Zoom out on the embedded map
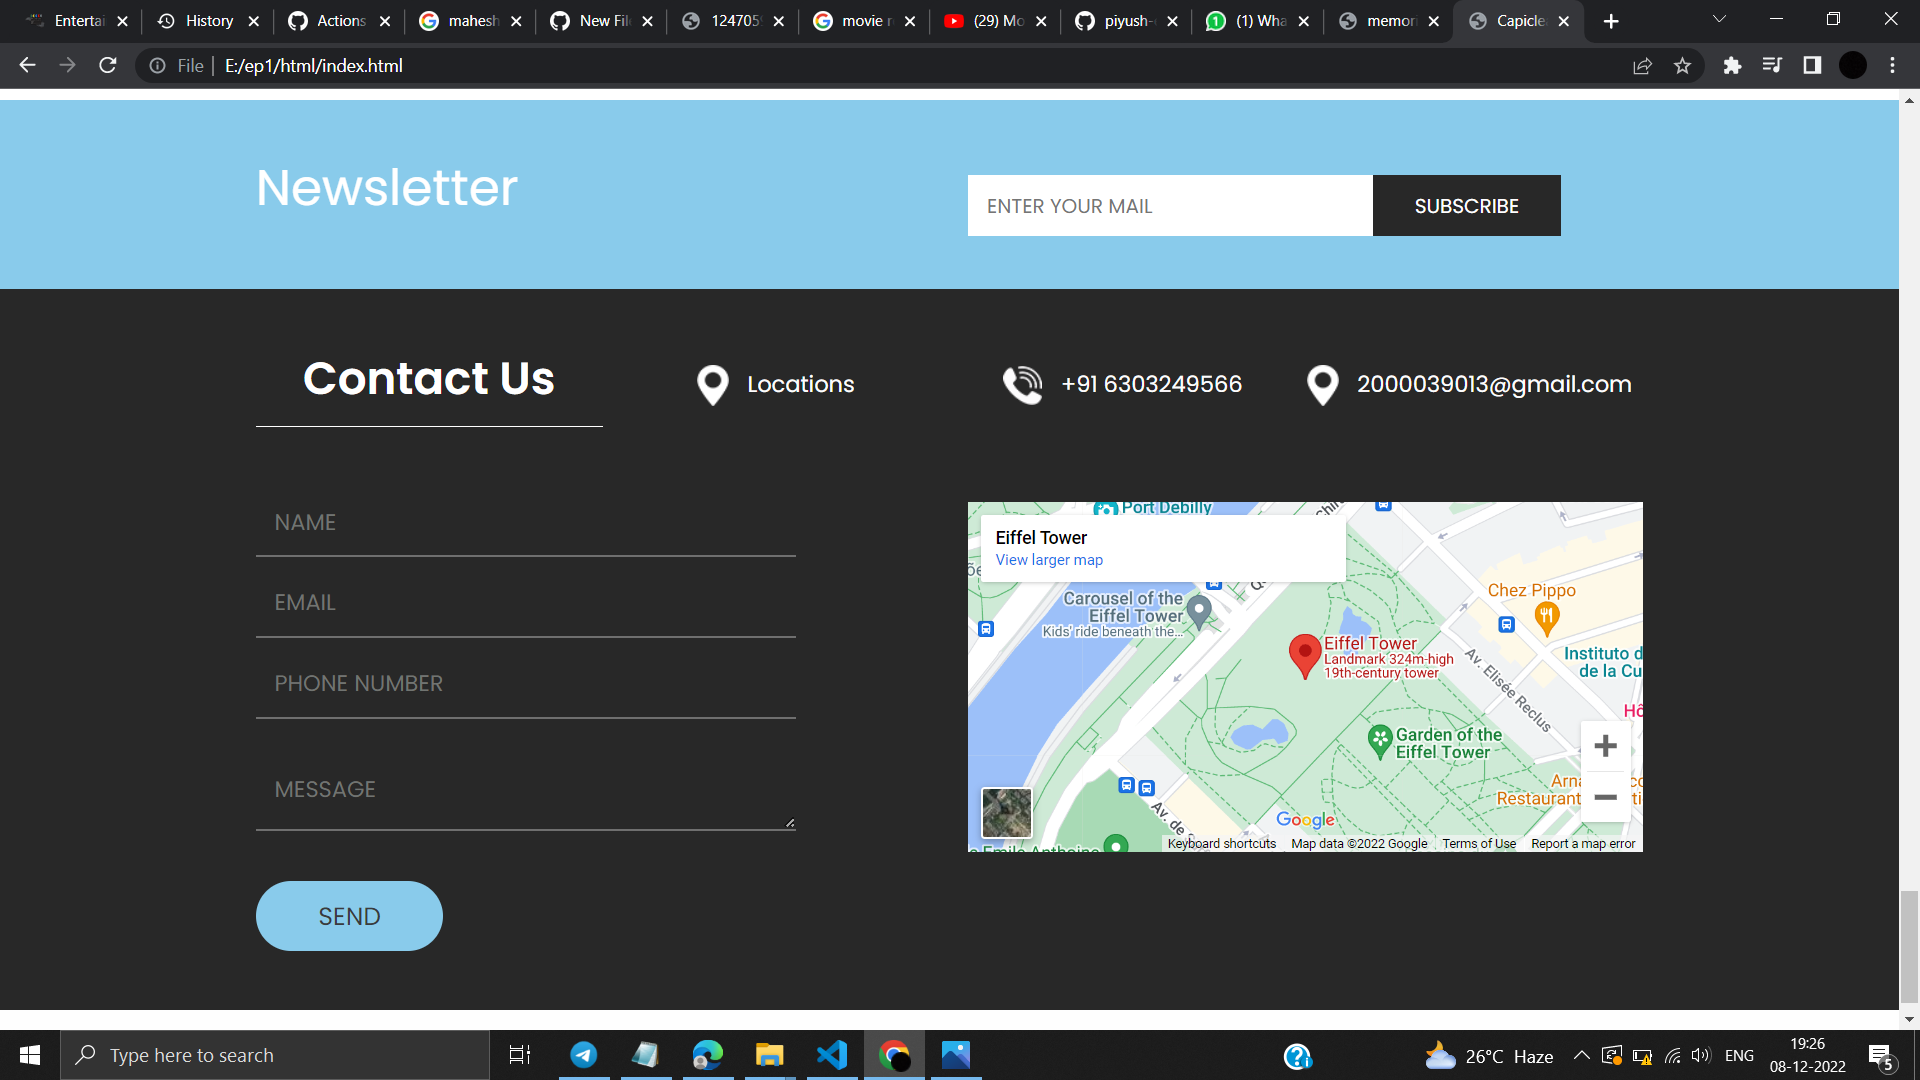Screen dimensions: 1920x1080 click(1604, 797)
